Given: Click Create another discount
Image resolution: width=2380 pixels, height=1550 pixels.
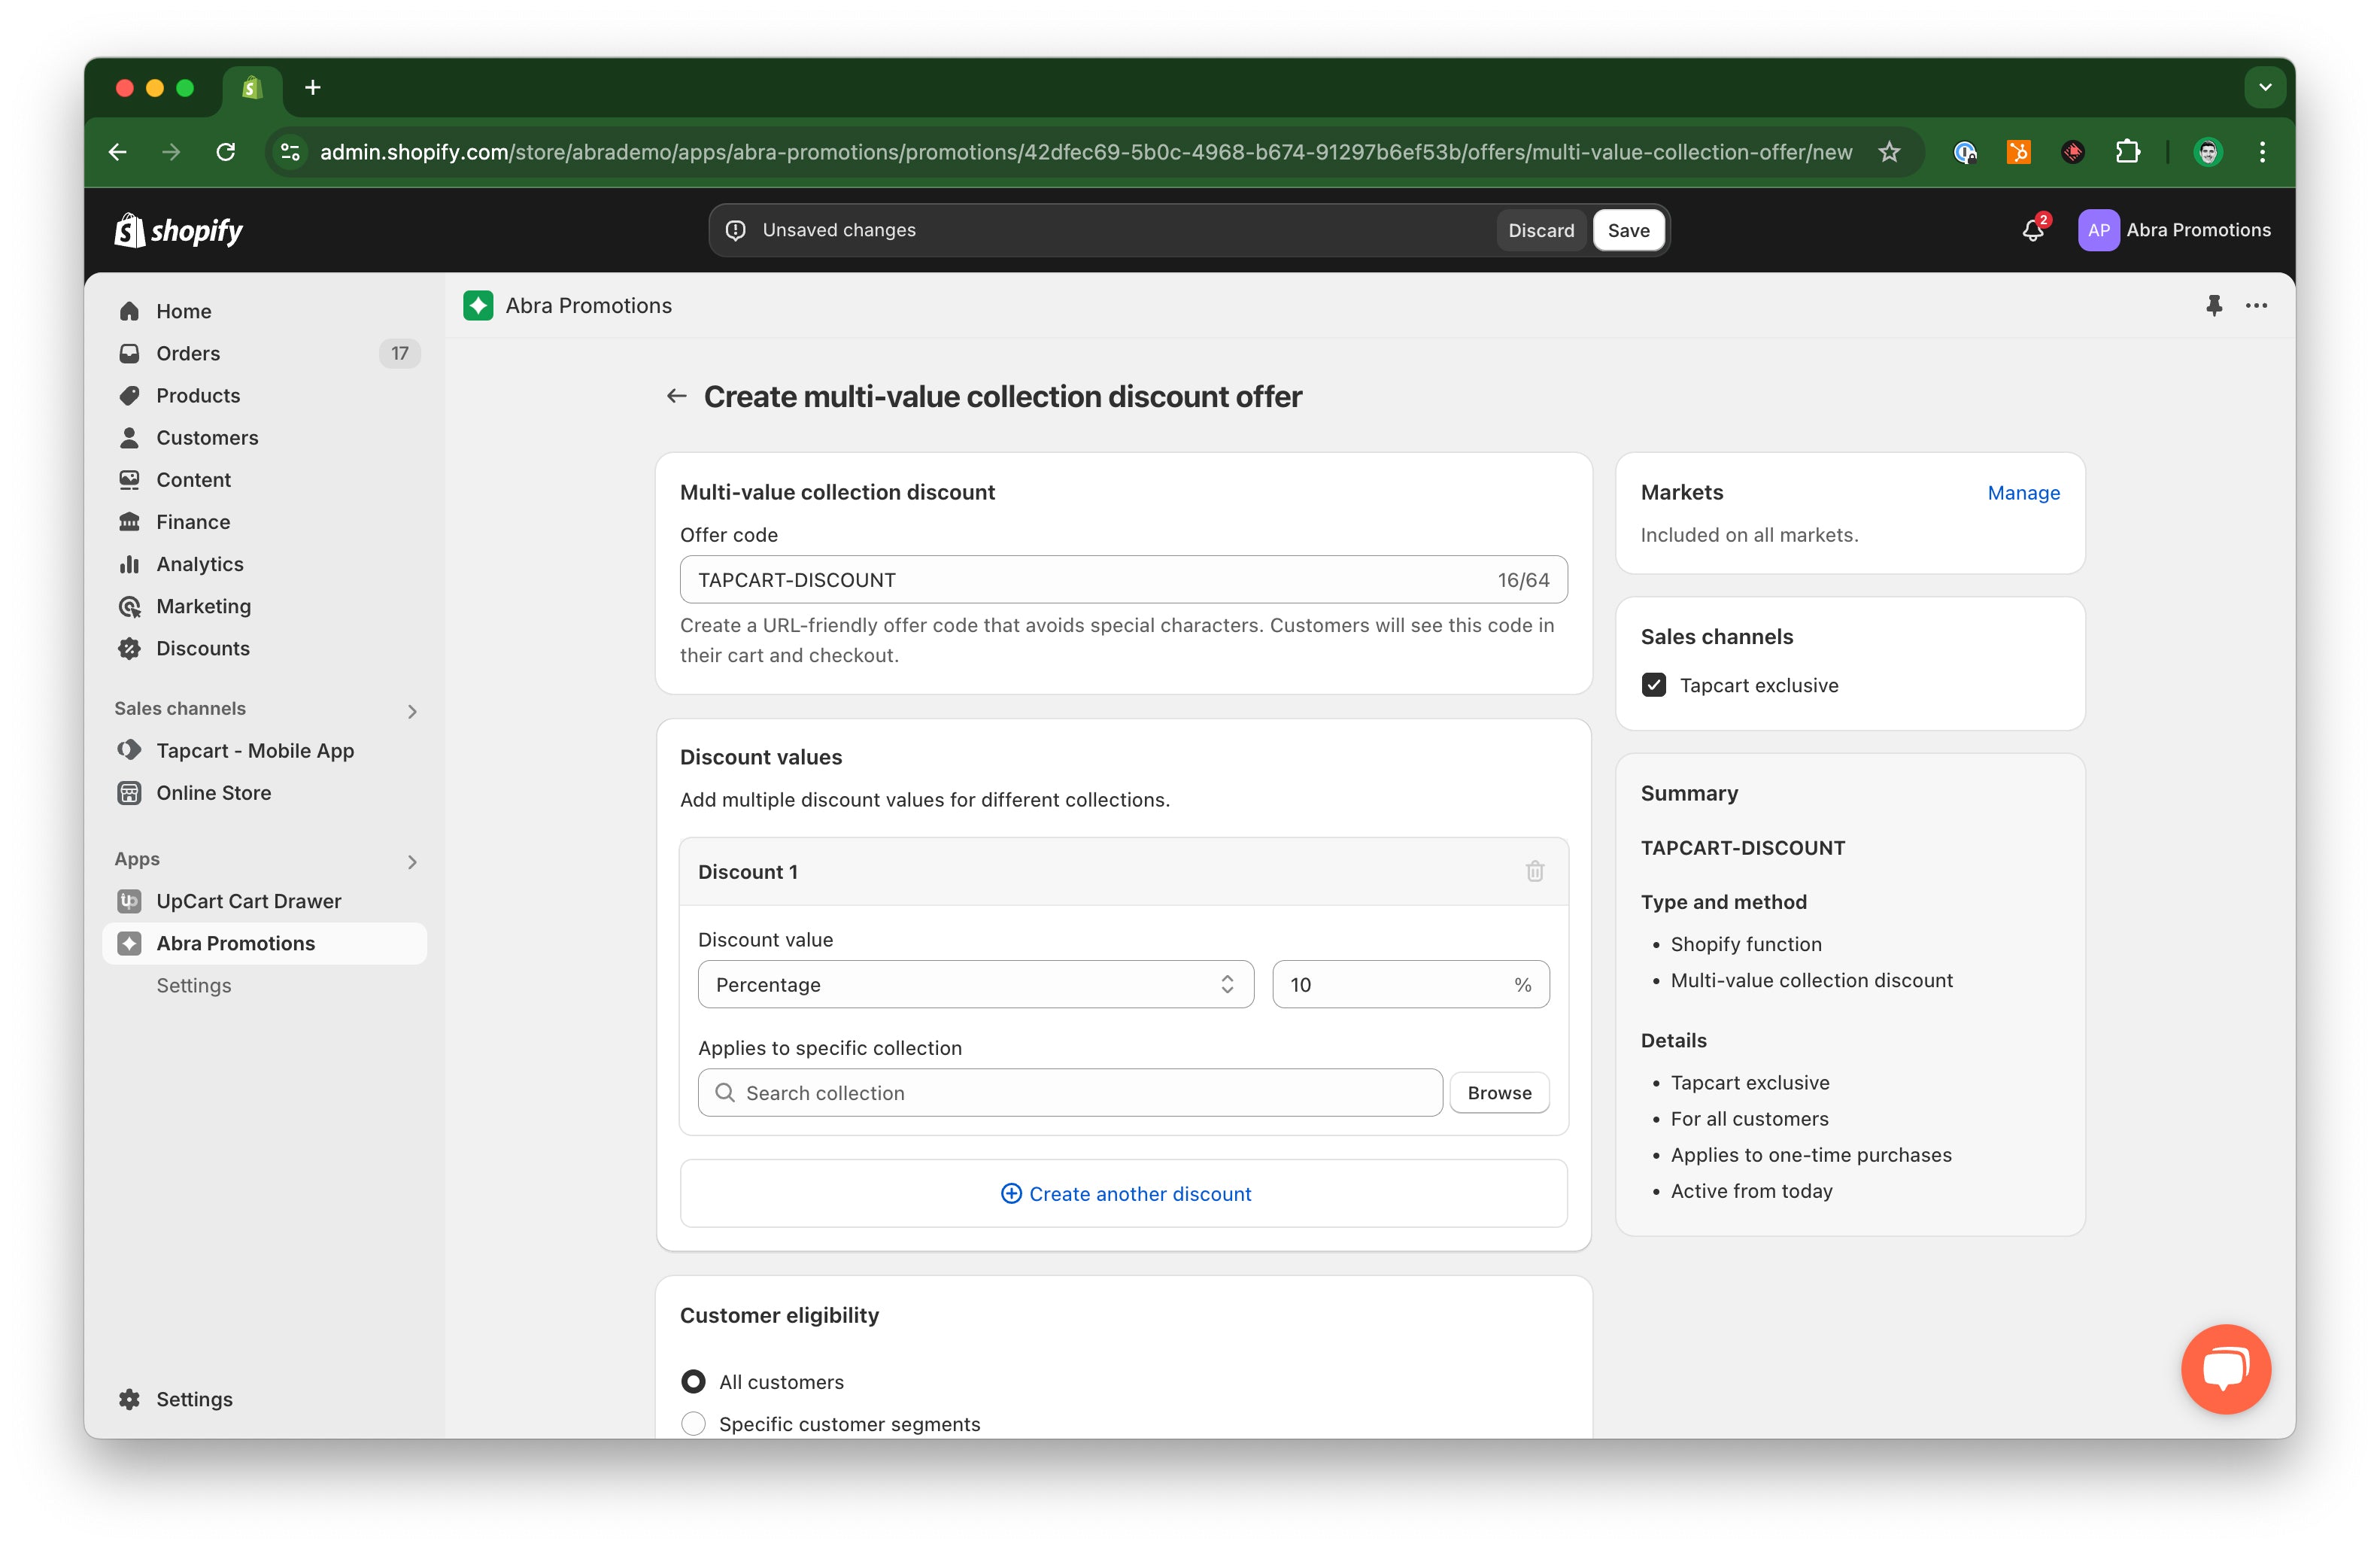Looking at the screenshot, I should [x=1124, y=1194].
